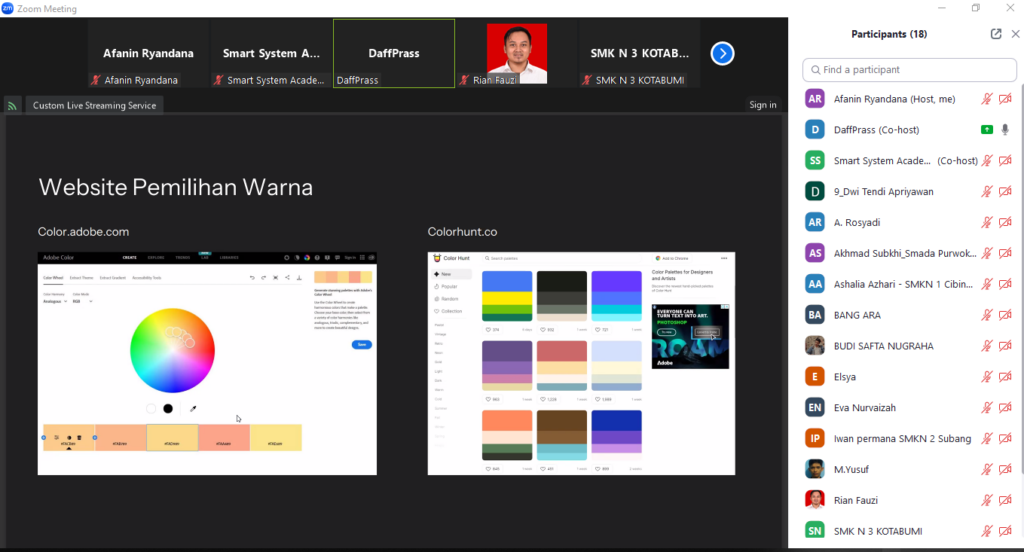Click BUDI SAFTA NUGRAHA camera-off icon

(1006, 346)
